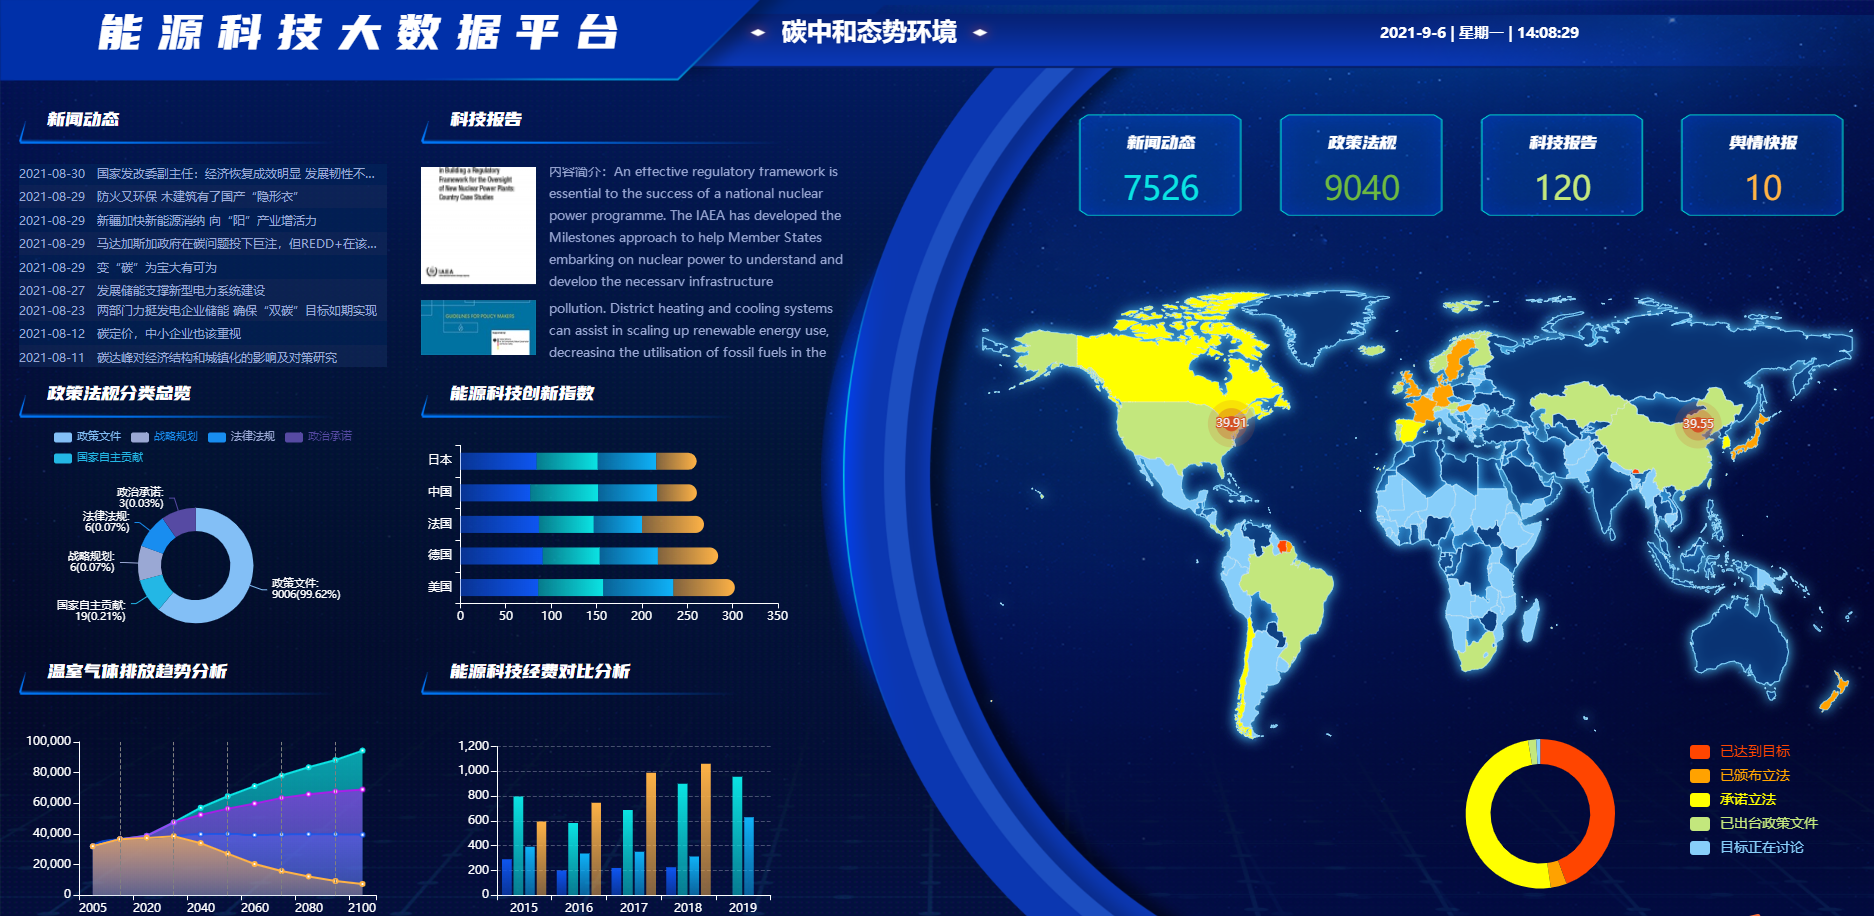This screenshot has width=1874, height=916.
Task: Click teal emissions line endpoint at 2100
Action: [x=362, y=750]
